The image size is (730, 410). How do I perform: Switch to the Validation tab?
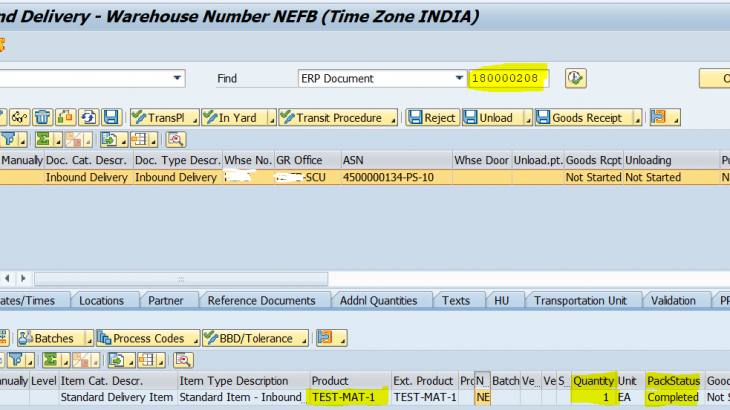coord(673,301)
